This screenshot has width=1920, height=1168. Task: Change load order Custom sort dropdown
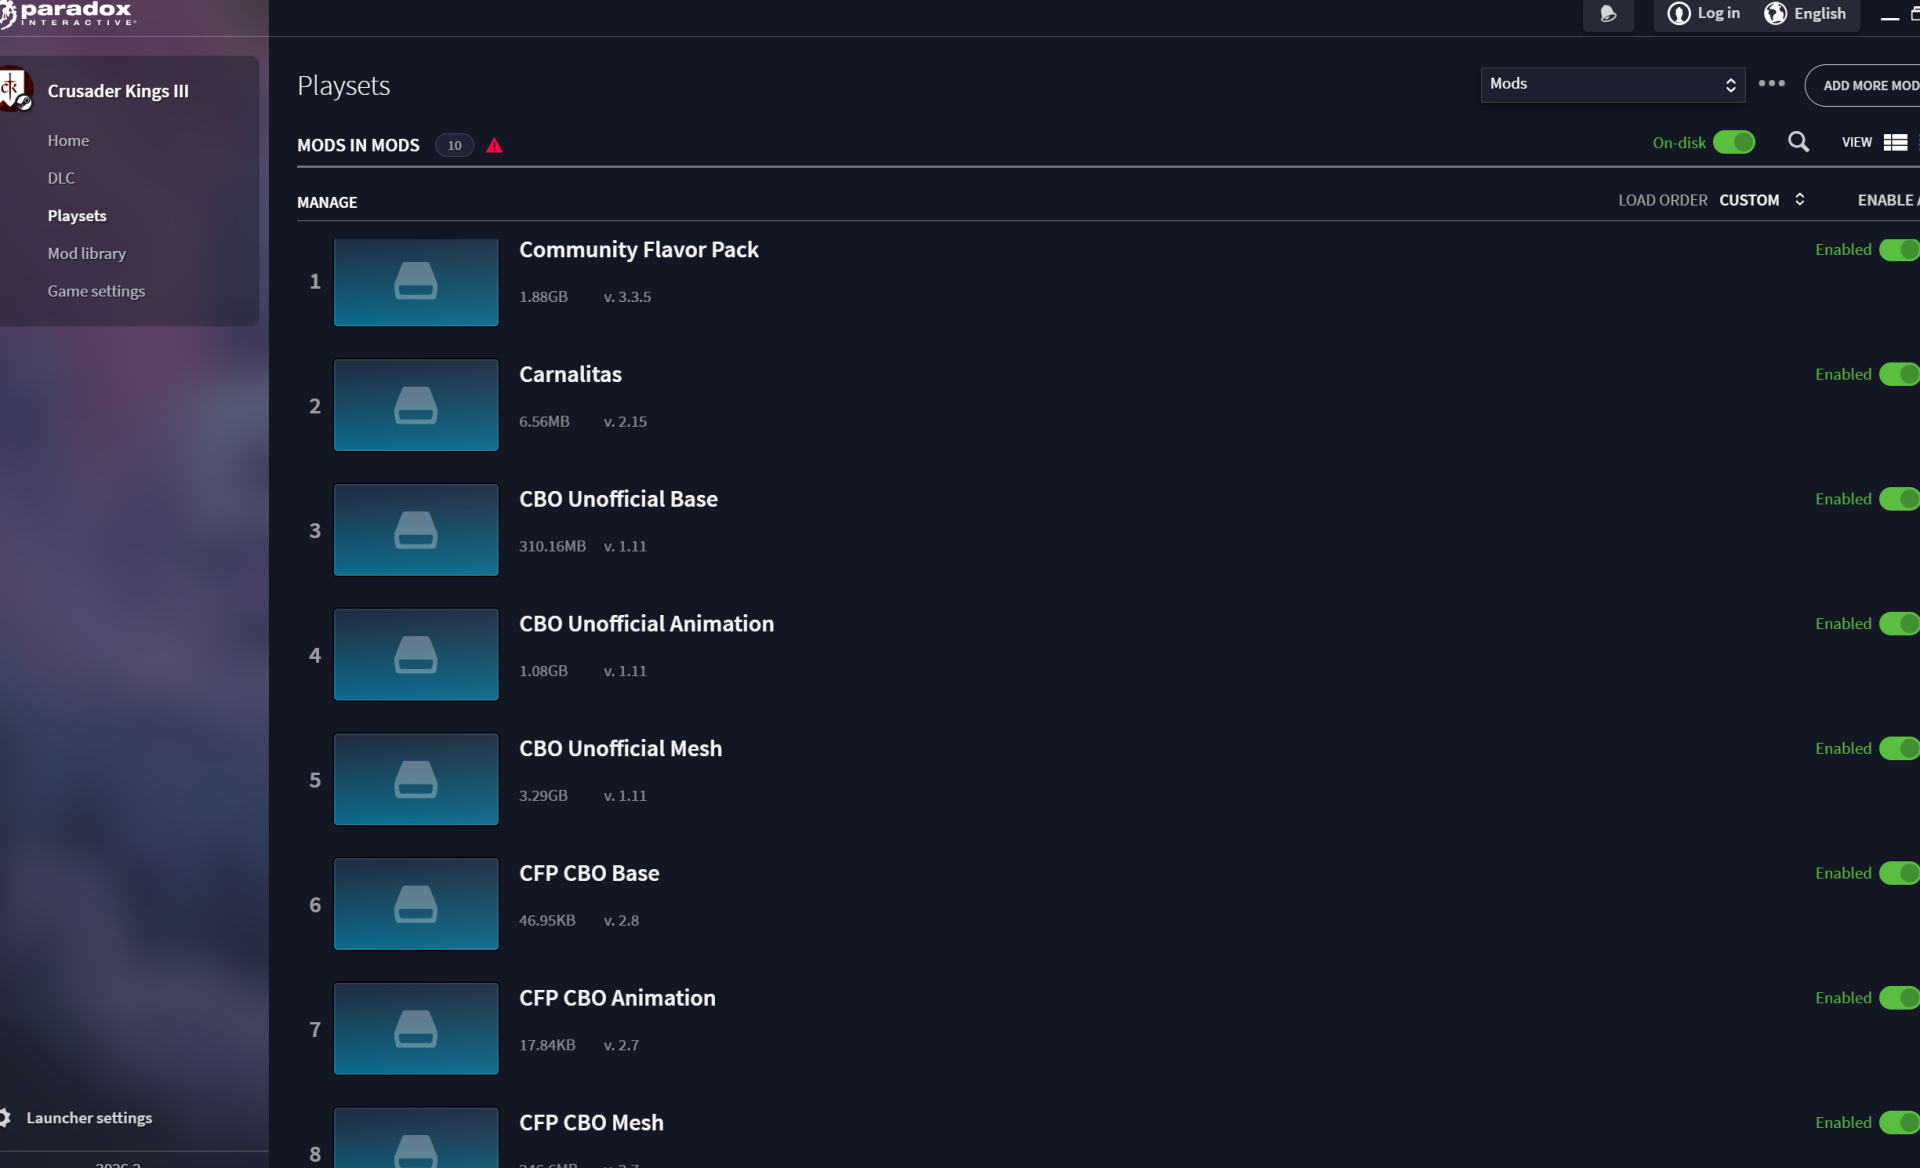point(1762,200)
